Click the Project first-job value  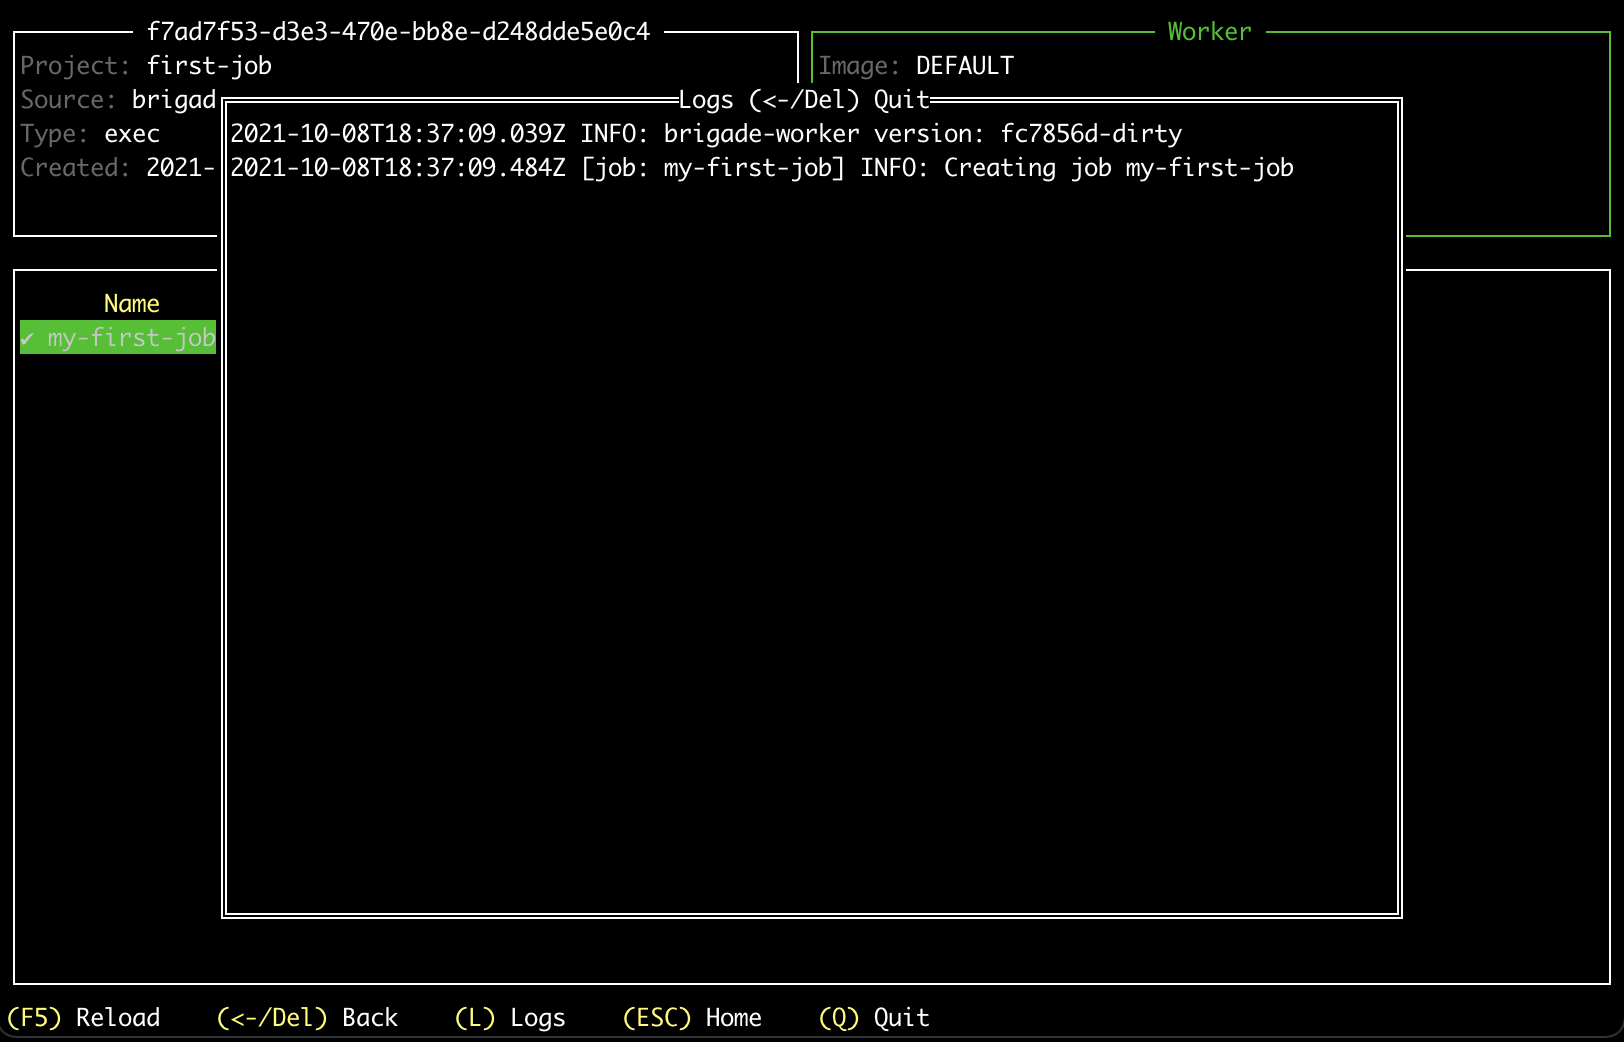(x=209, y=65)
